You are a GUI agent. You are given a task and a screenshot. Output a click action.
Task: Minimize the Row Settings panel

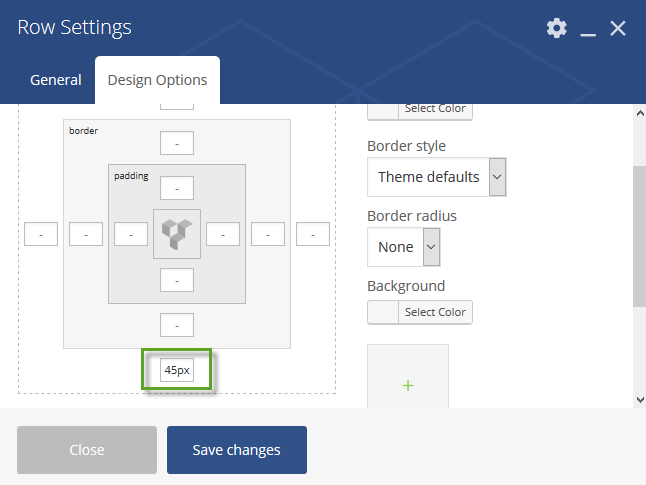coord(588,29)
